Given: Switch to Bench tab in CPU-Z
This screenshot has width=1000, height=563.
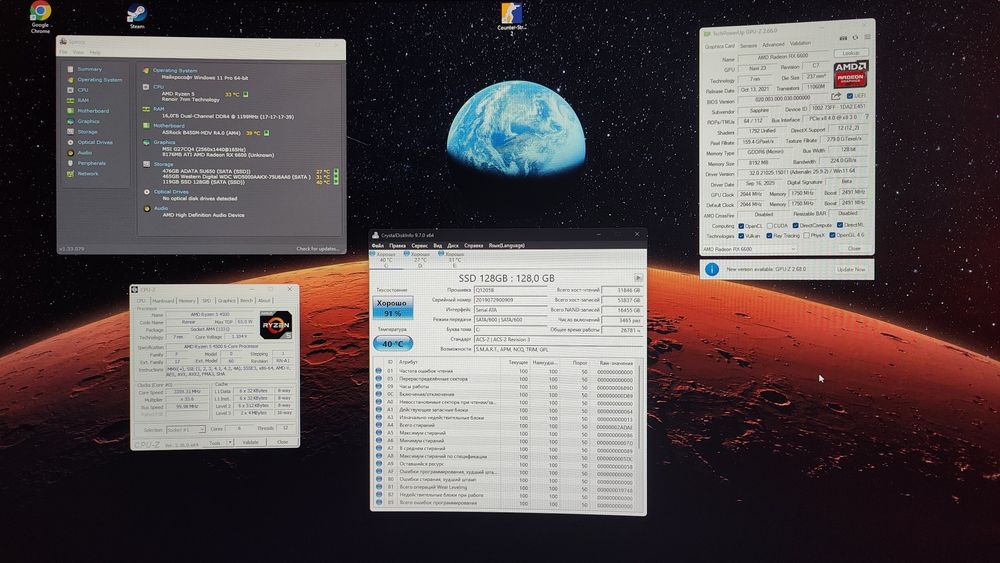Looking at the screenshot, I should (x=246, y=300).
